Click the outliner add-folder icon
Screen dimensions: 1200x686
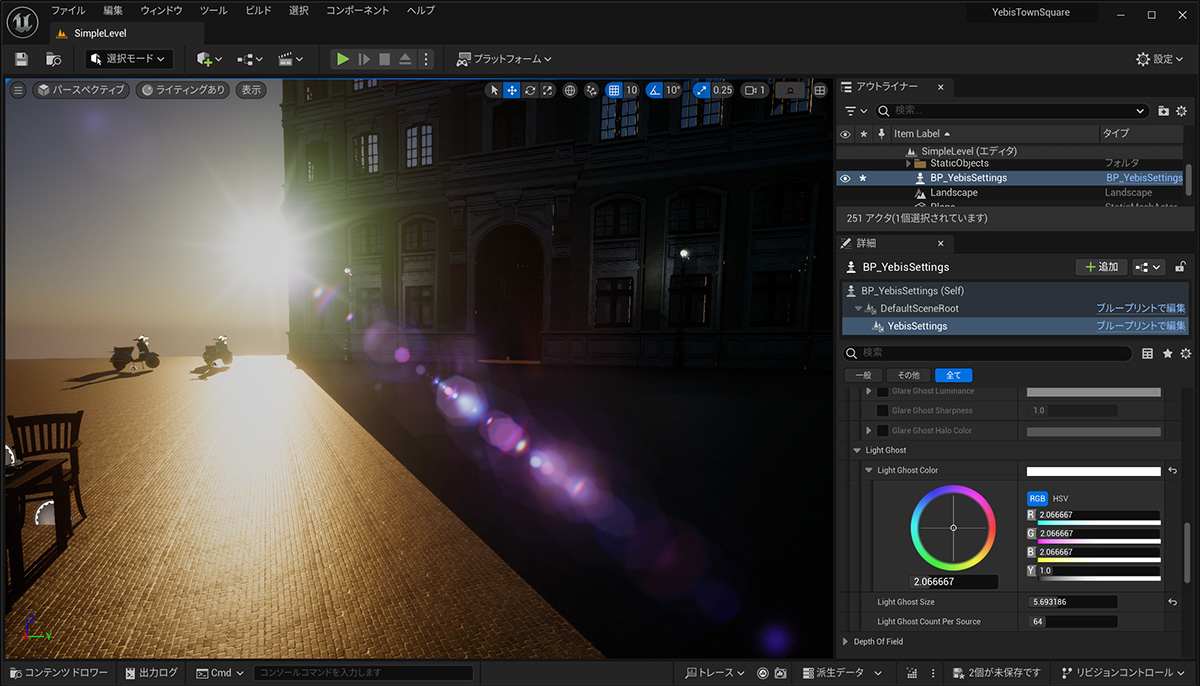coord(1163,111)
